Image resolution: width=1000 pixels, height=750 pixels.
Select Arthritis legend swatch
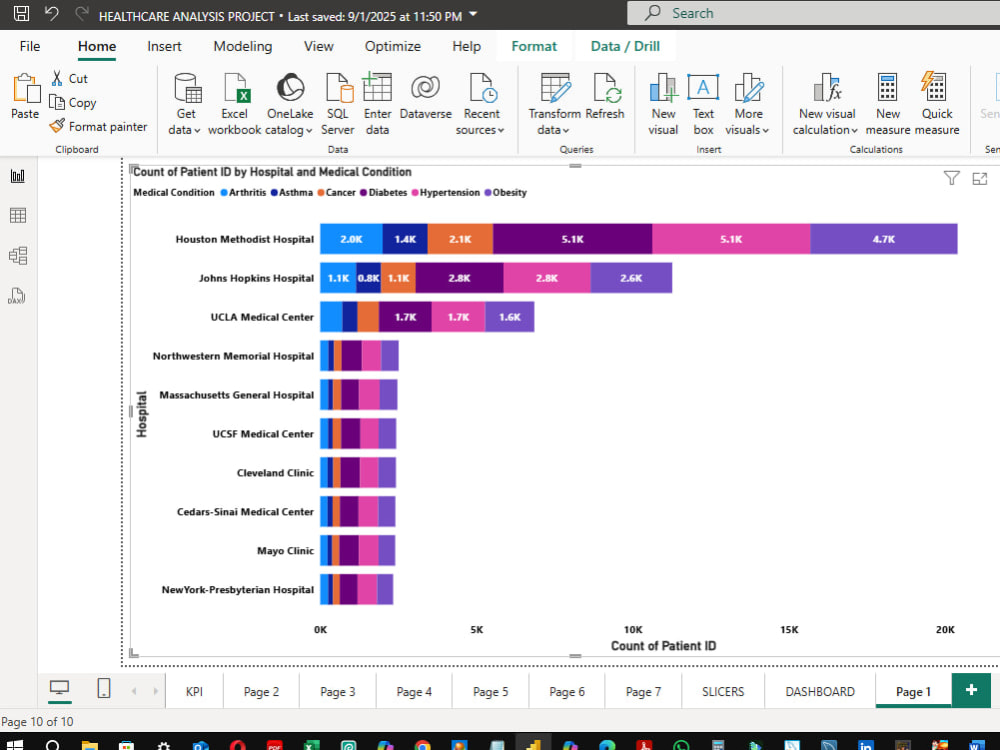[224, 193]
